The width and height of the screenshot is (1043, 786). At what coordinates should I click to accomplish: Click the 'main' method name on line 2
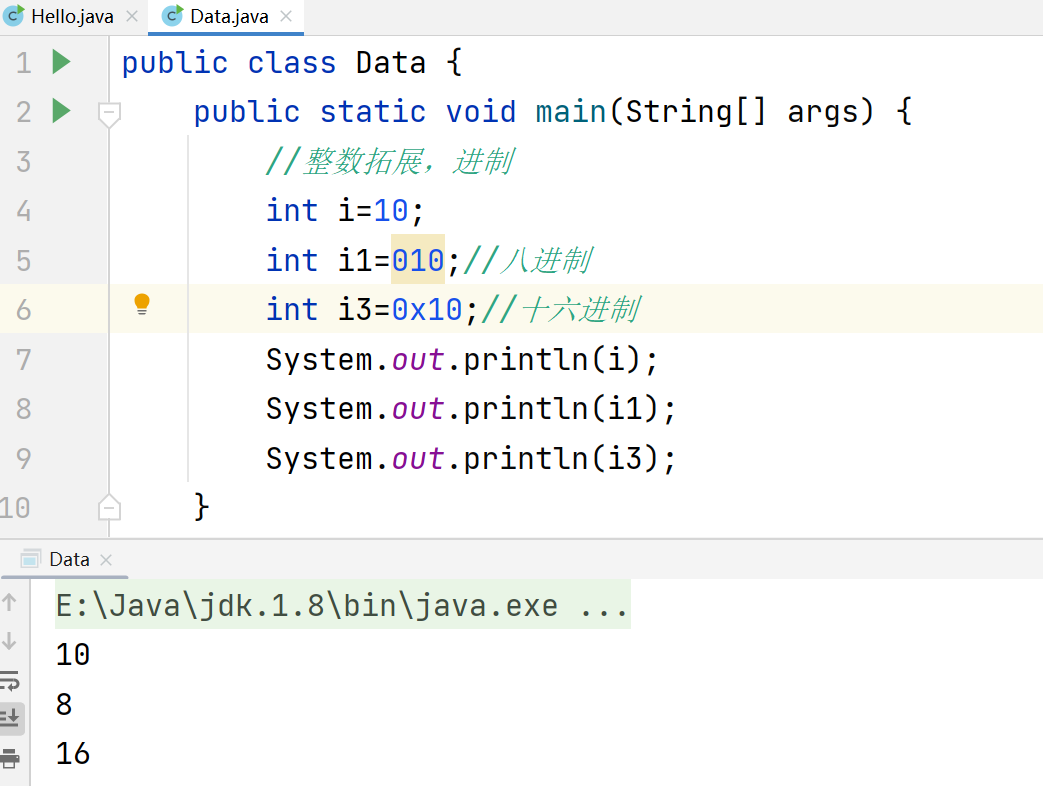pyautogui.click(x=571, y=111)
